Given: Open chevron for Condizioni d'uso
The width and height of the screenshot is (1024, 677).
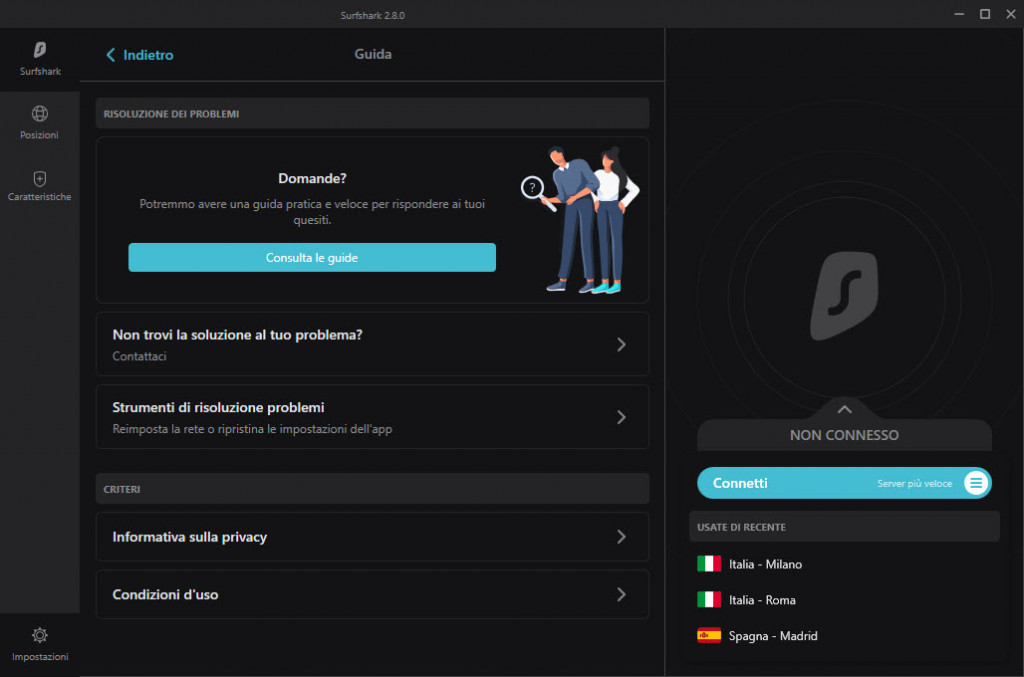Looking at the screenshot, I should pos(621,595).
